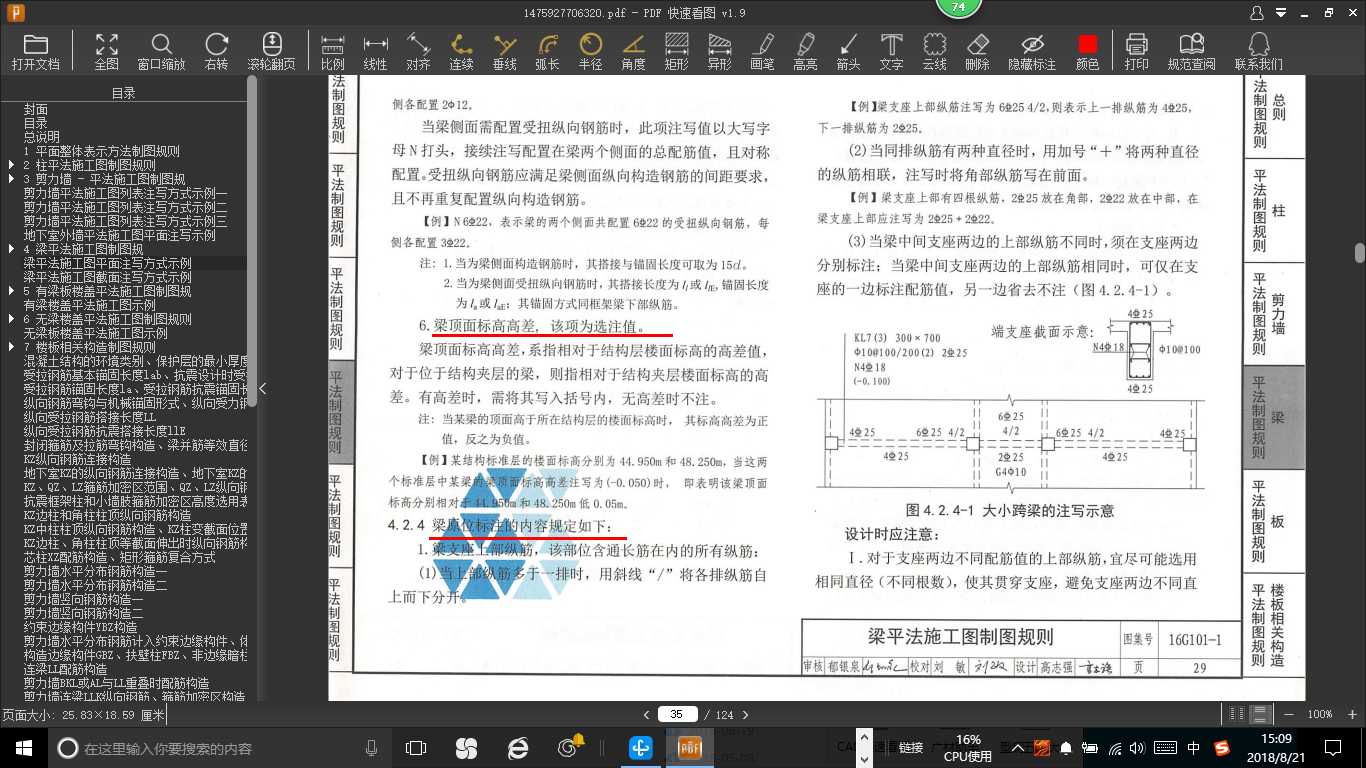1366x768 pixels.
Task: Open Task View on the taskbar
Action: pyautogui.click(x=416, y=748)
